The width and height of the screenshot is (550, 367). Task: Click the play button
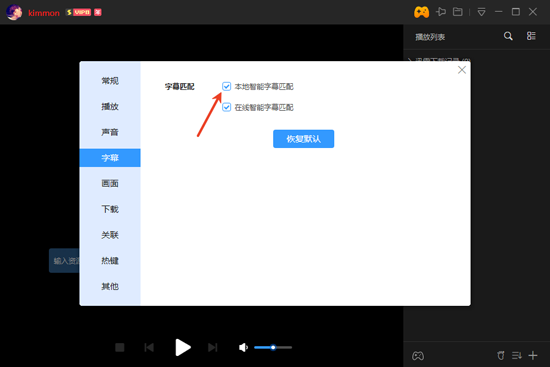tap(183, 347)
